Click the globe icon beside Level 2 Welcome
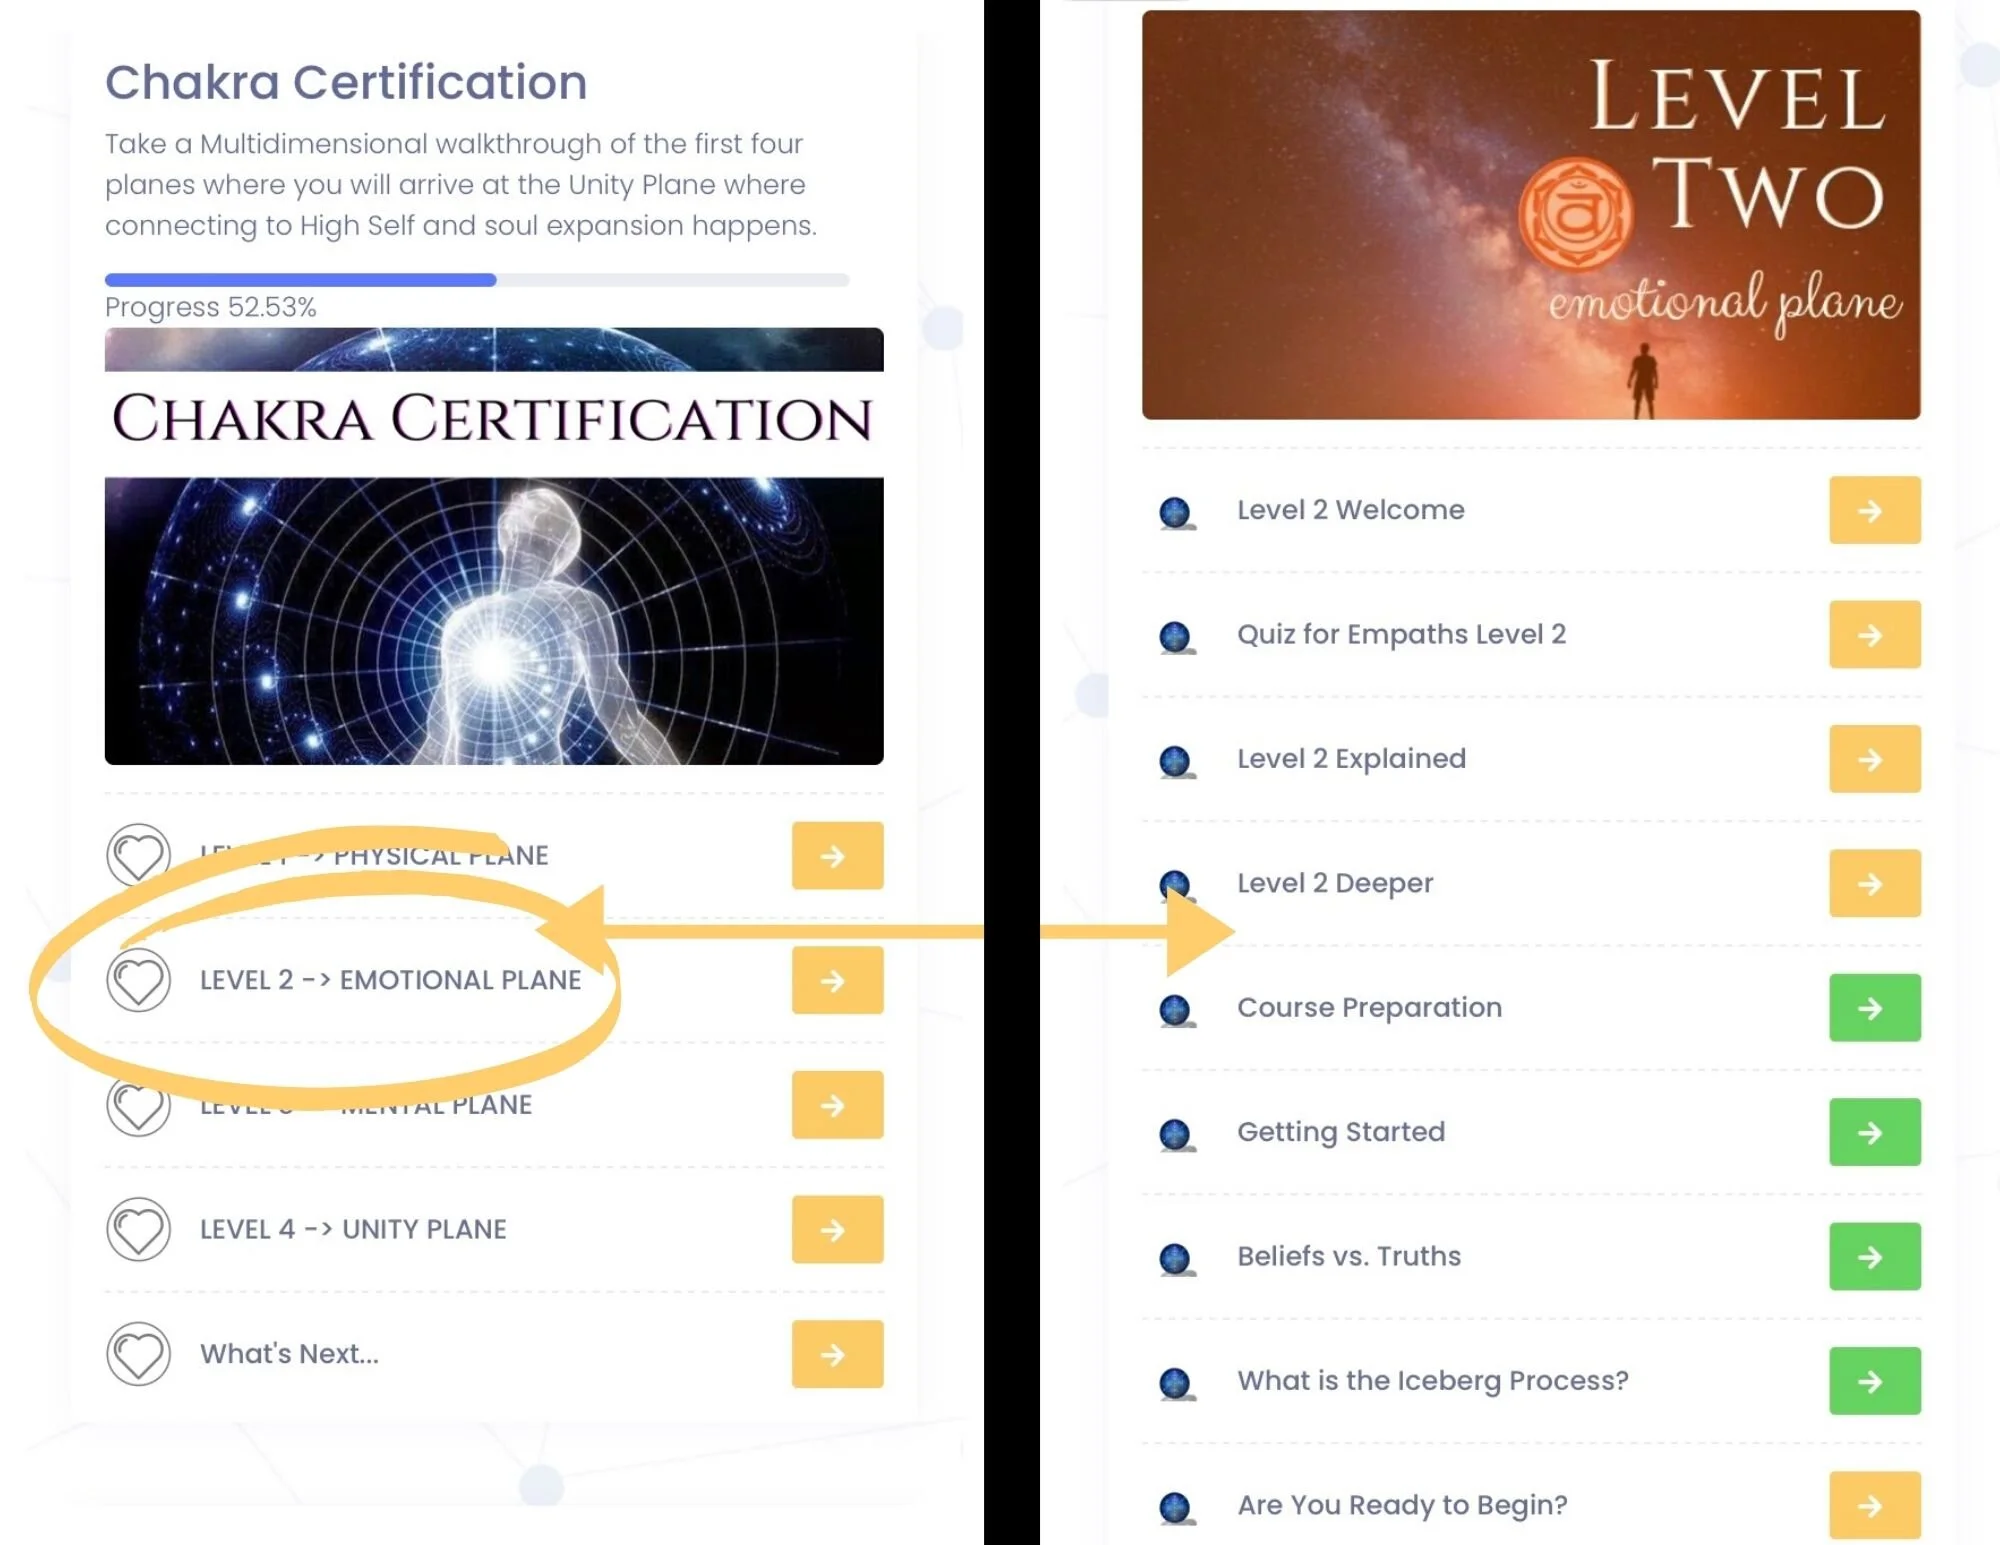 coord(1176,513)
